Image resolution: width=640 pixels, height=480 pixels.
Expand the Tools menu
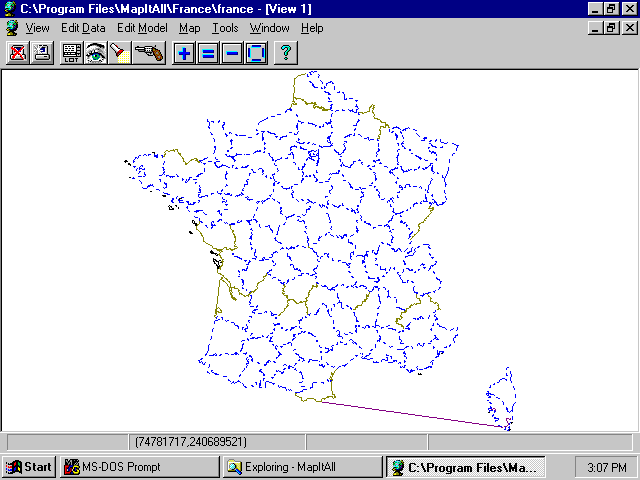point(225,28)
